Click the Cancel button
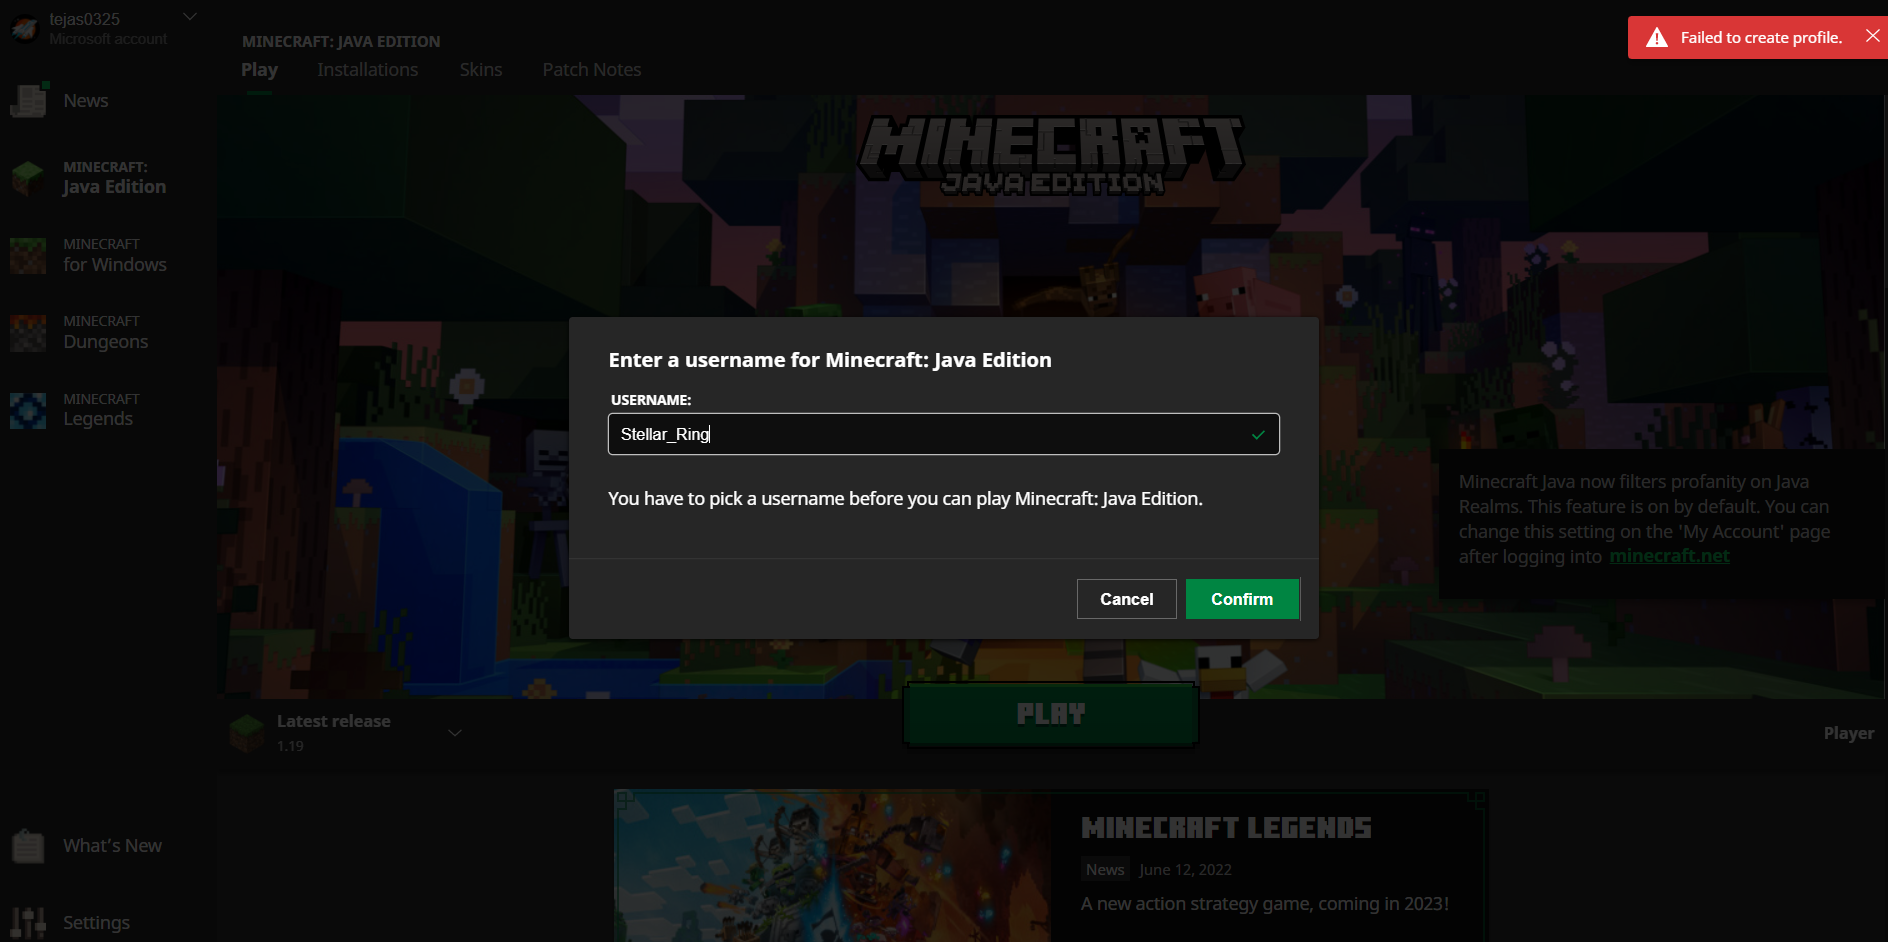Viewport: 1888px width, 942px height. (x=1127, y=599)
